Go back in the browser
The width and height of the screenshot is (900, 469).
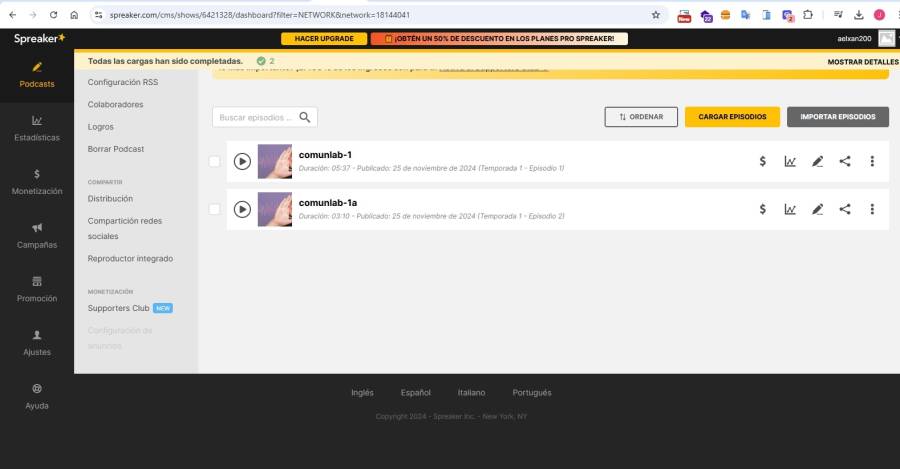coord(13,15)
